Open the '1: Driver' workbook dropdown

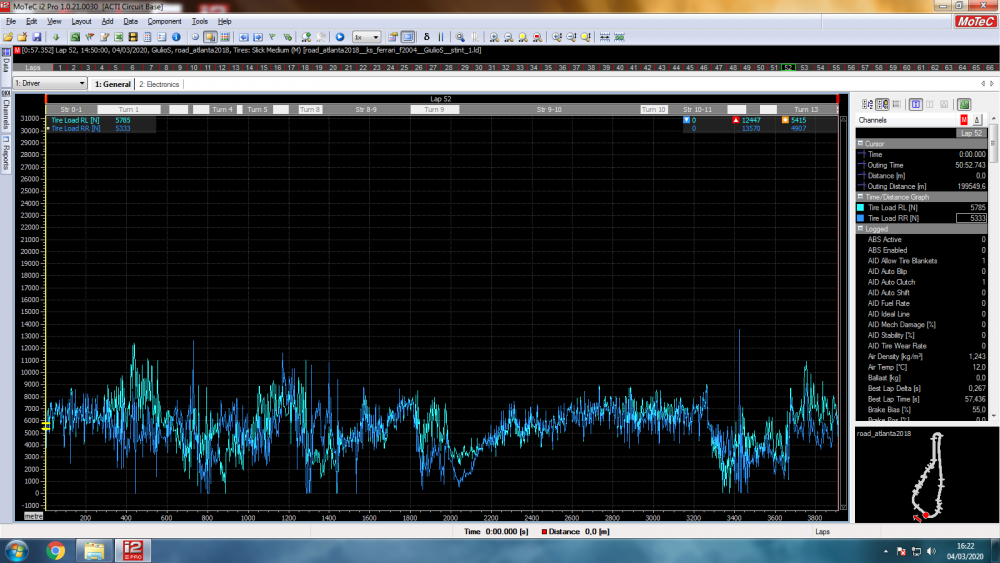pyautogui.click(x=50, y=84)
